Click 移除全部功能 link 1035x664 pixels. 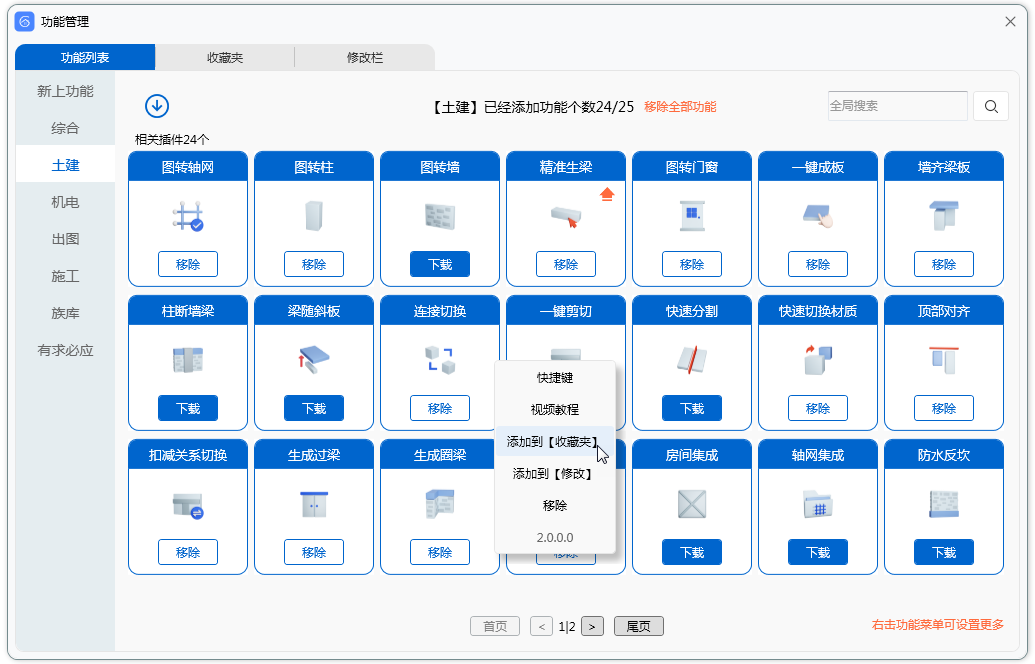[x=680, y=107]
